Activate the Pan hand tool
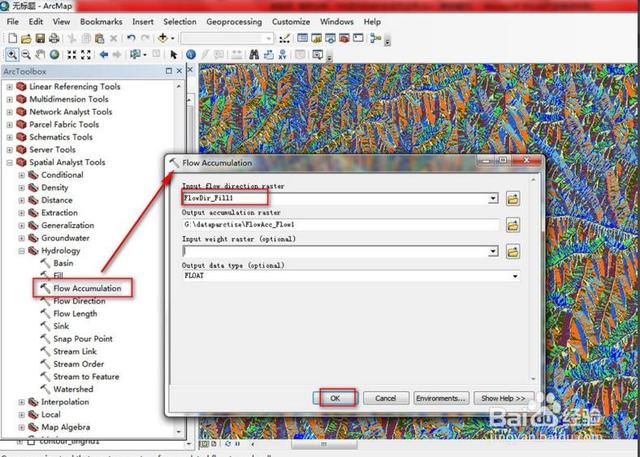Image resolution: width=640 pixels, height=457 pixels. 40,54
